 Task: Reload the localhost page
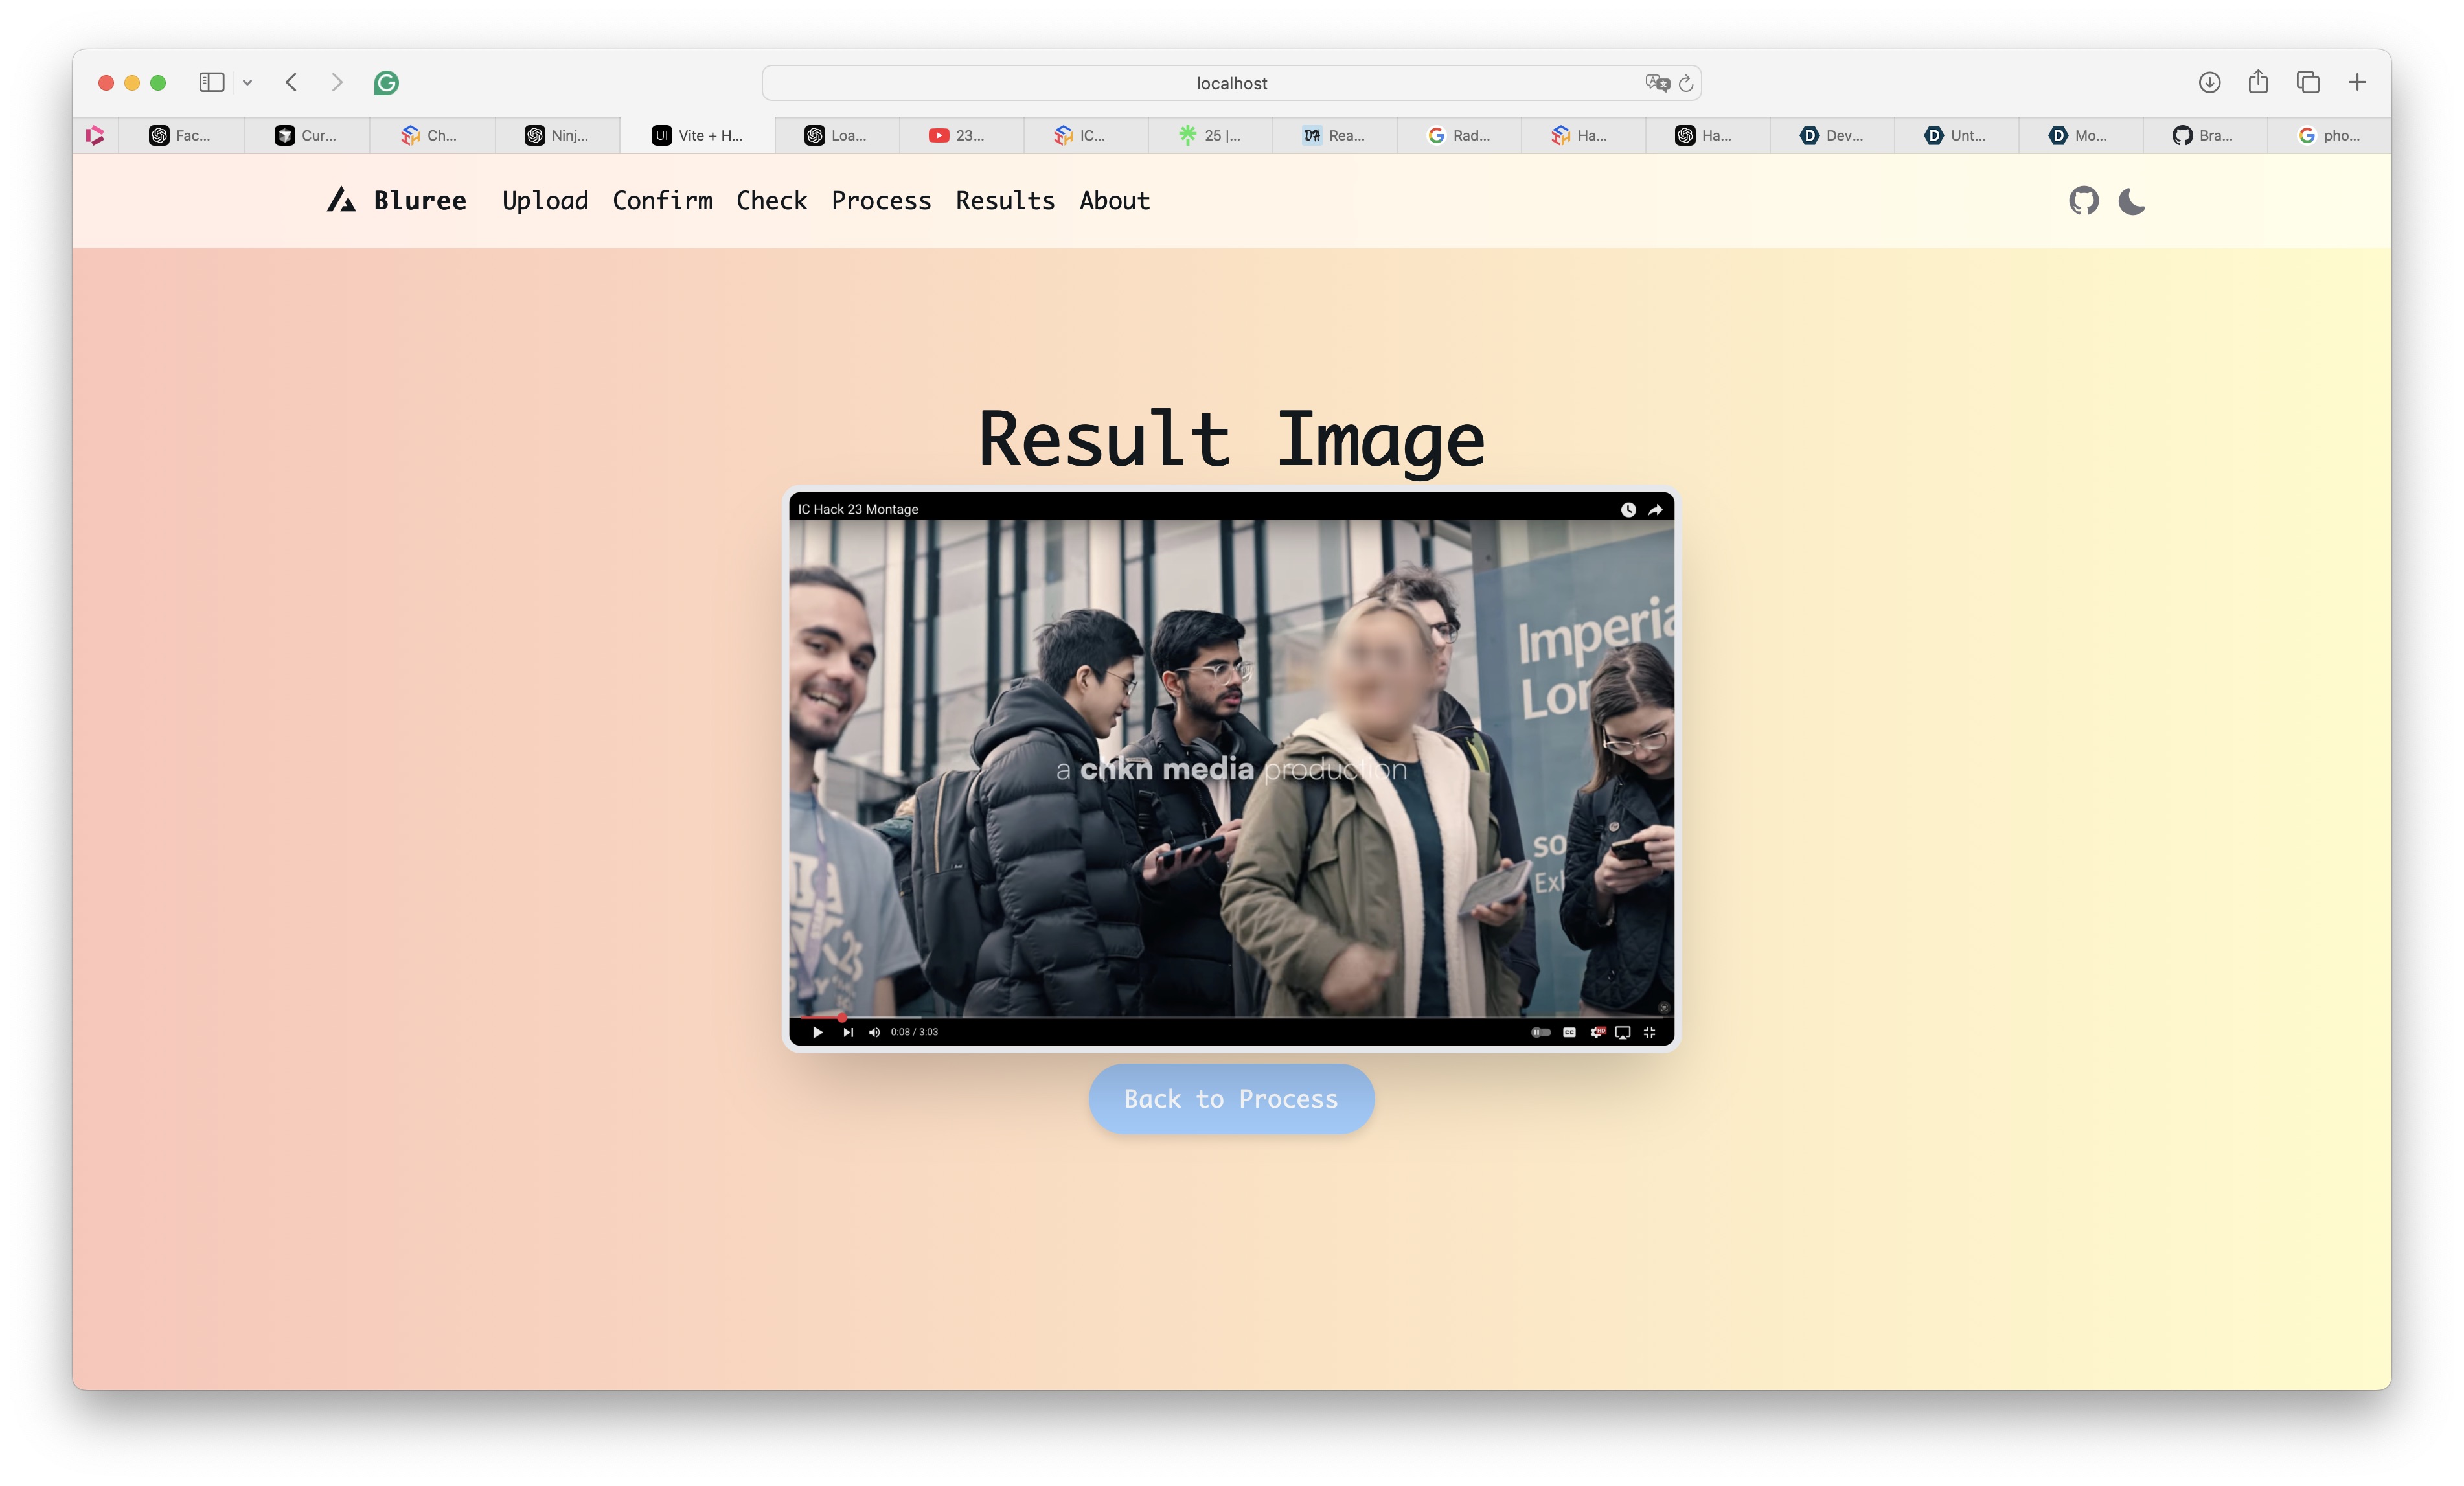(x=1686, y=83)
